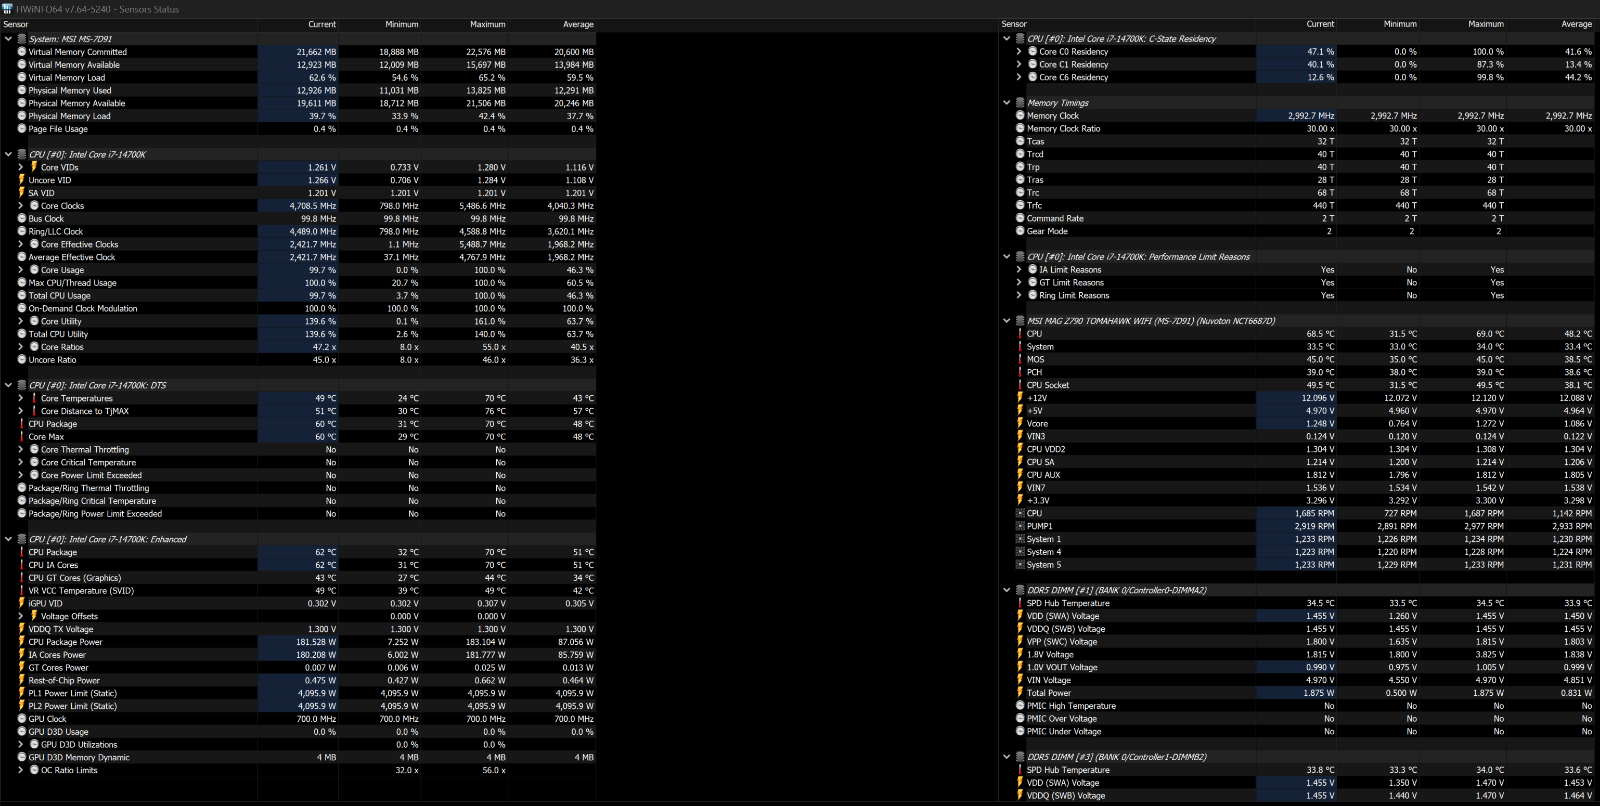Screen dimensions: 1600x806
Task: Click the PUMP1 fan icon
Action: (x=1020, y=526)
